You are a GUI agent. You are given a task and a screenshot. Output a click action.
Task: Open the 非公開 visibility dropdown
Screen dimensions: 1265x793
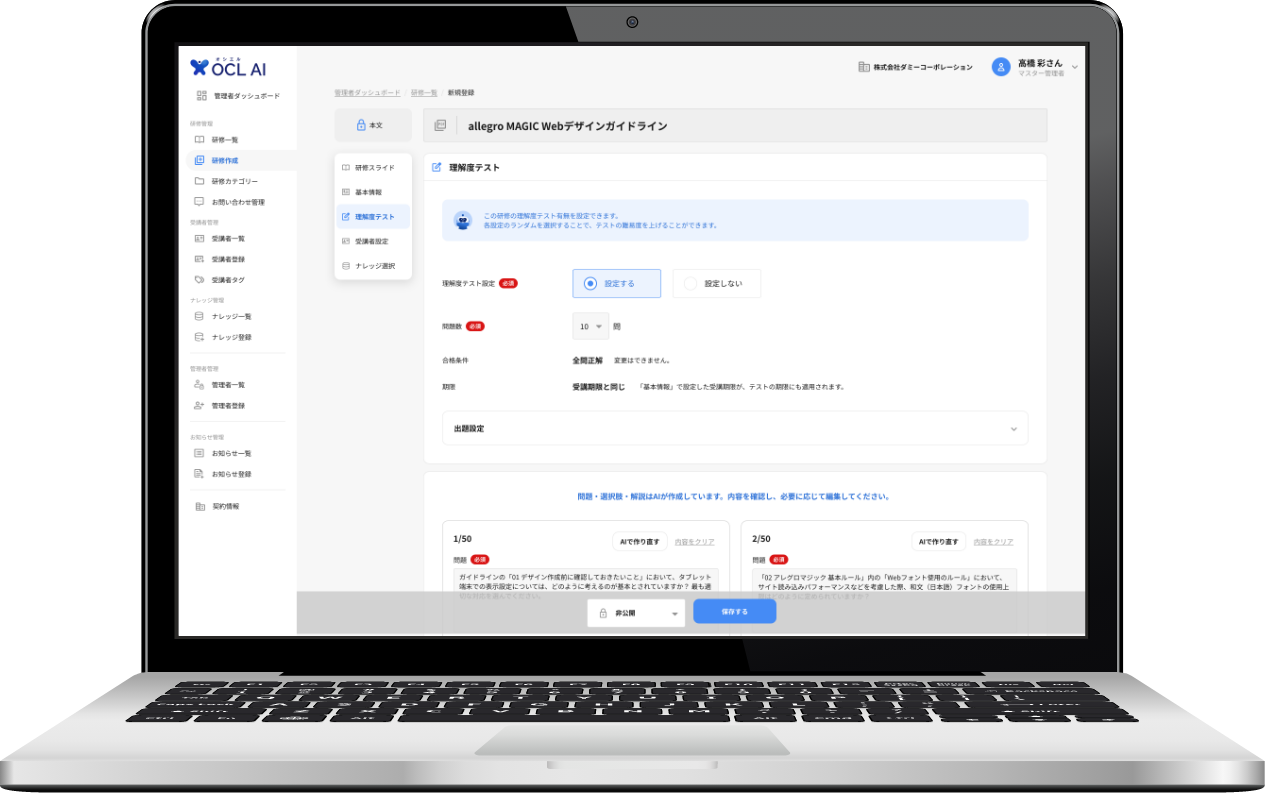pyautogui.click(x=636, y=613)
